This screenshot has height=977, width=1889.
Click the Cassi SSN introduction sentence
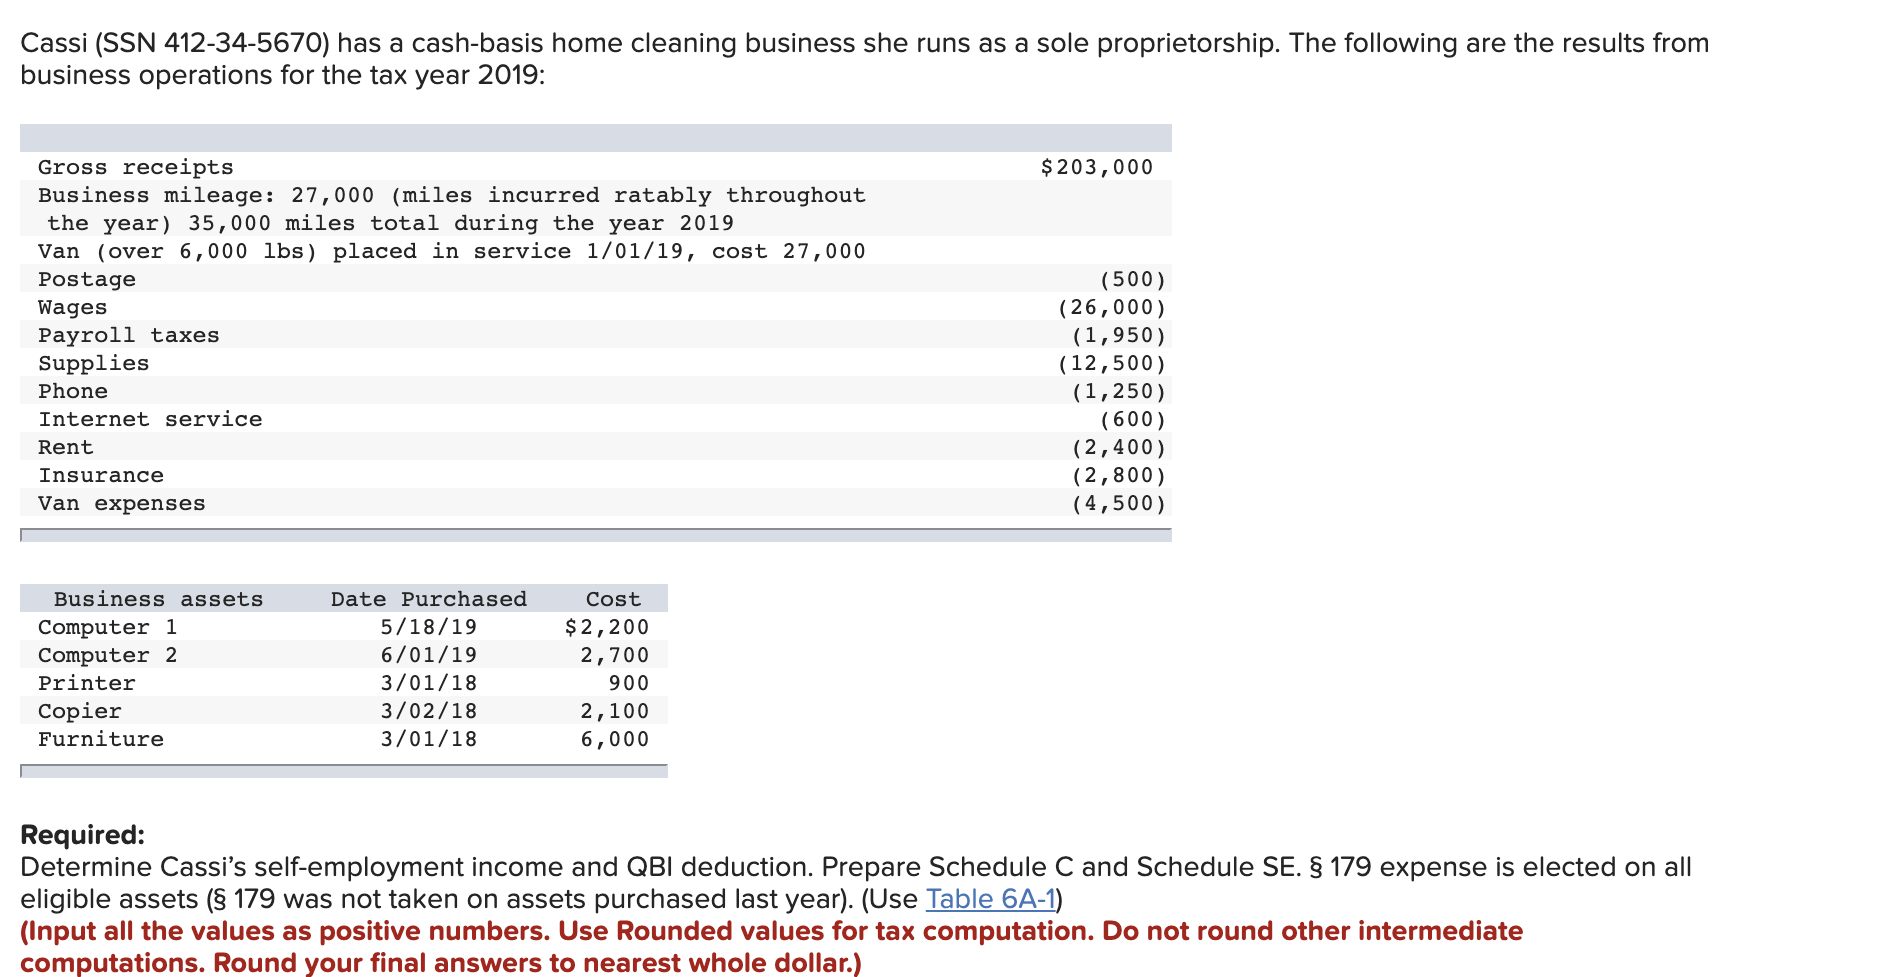click(x=865, y=59)
